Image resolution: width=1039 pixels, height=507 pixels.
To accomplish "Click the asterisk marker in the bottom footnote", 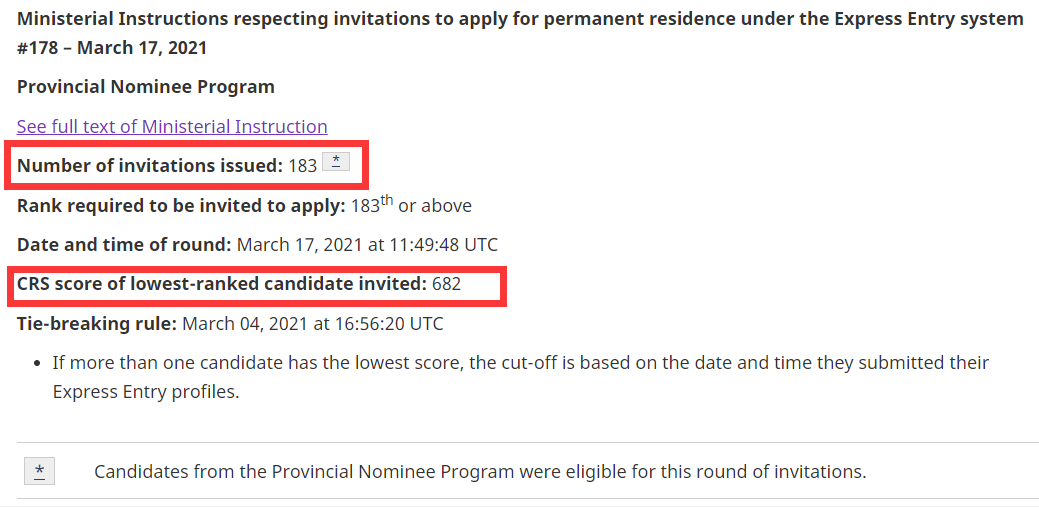I will point(39,471).
